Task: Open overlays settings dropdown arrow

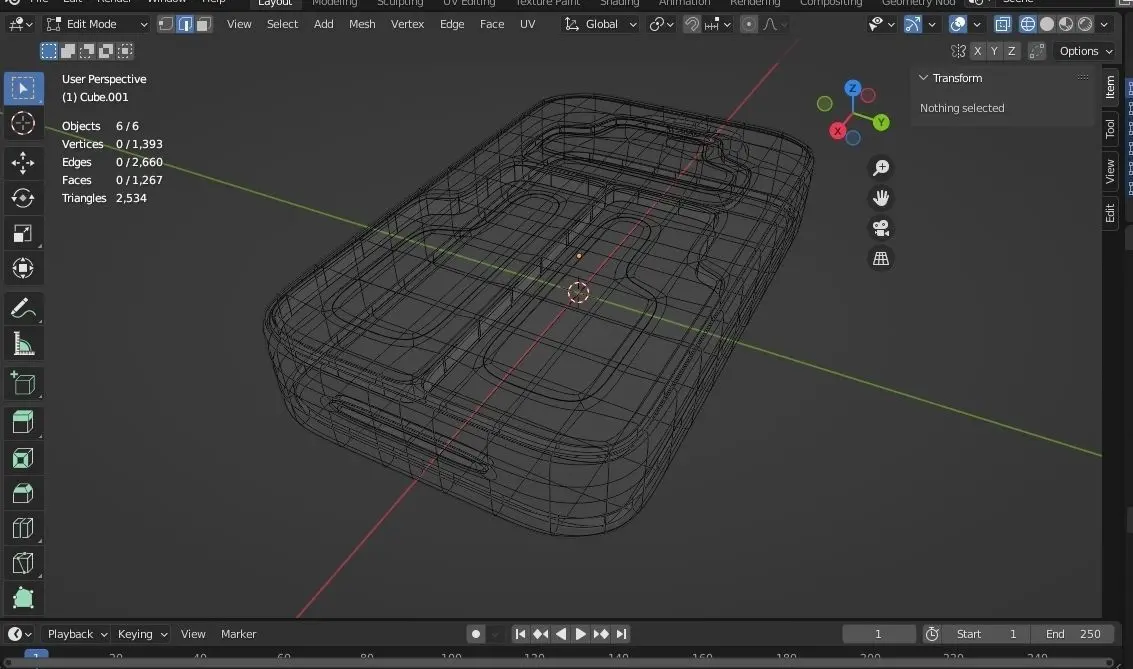Action: point(977,25)
